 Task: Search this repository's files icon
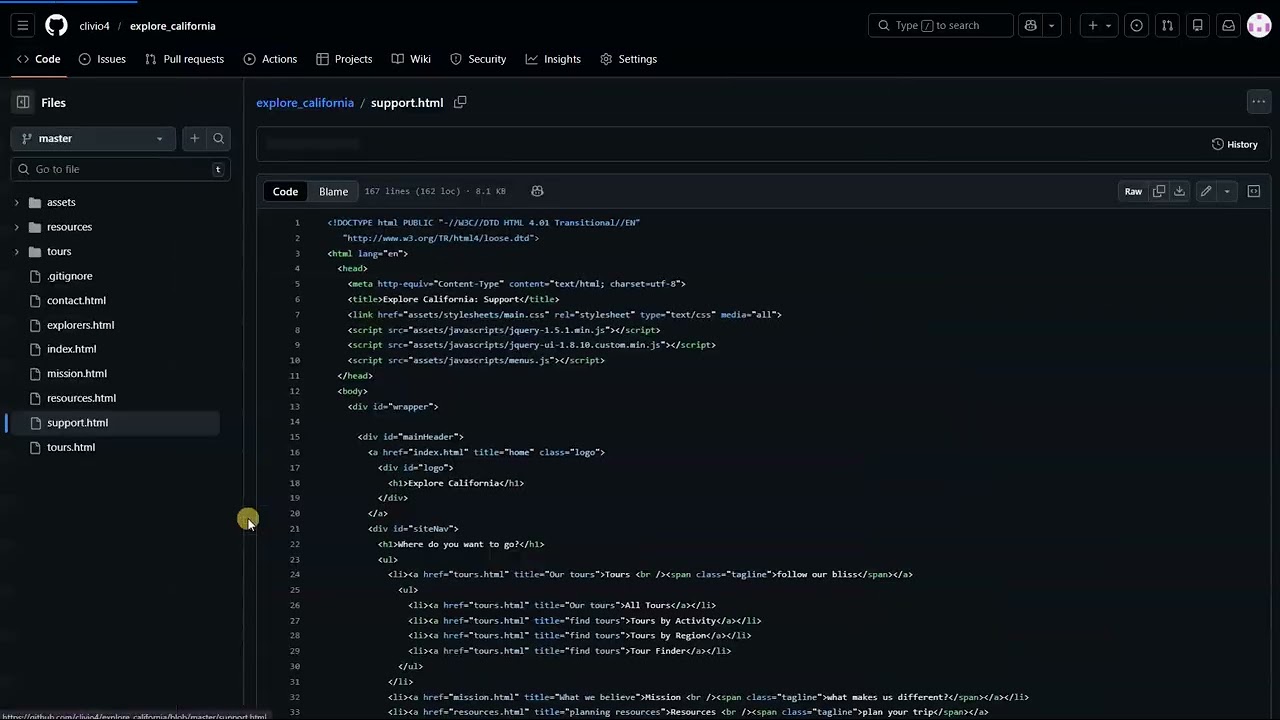coord(218,138)
